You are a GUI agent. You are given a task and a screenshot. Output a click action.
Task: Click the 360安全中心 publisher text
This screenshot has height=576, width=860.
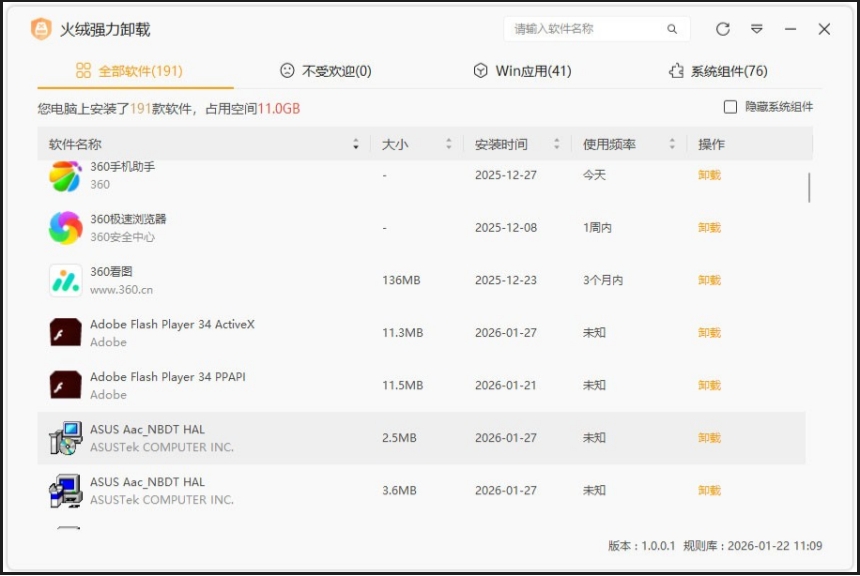pyautogui.click(x=122, y=237)
